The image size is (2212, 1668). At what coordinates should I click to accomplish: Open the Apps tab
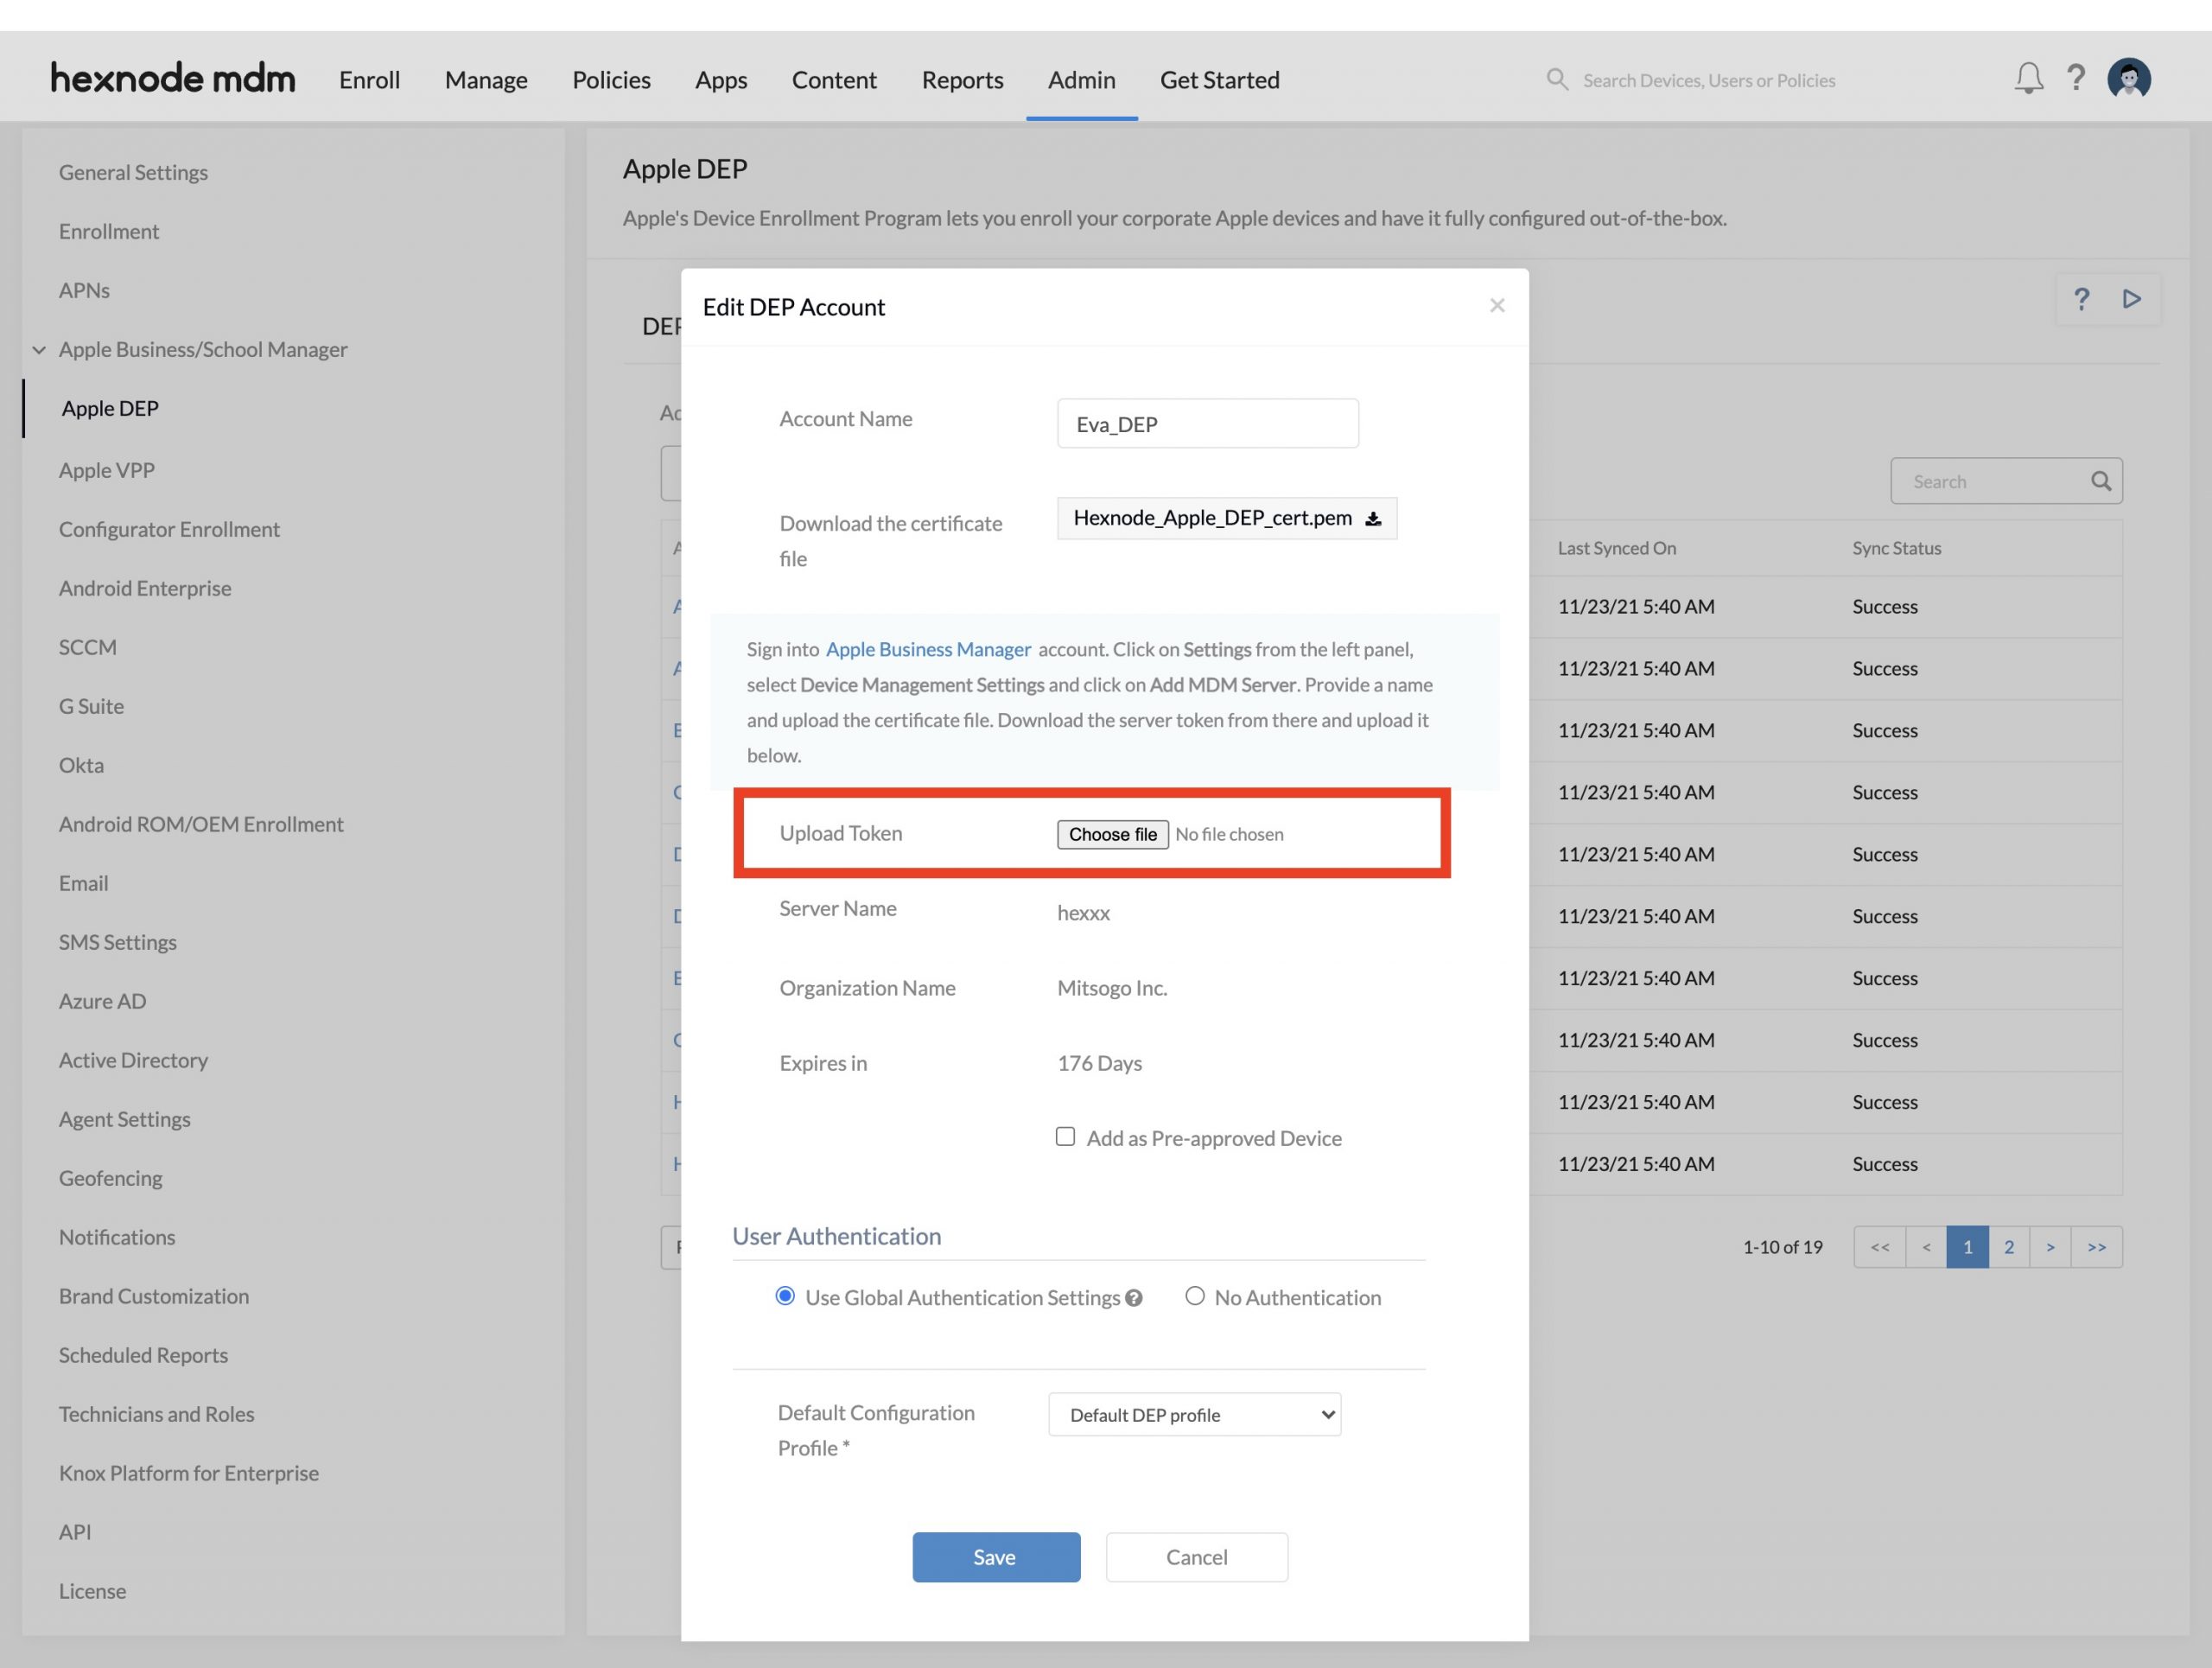point(721,80)
